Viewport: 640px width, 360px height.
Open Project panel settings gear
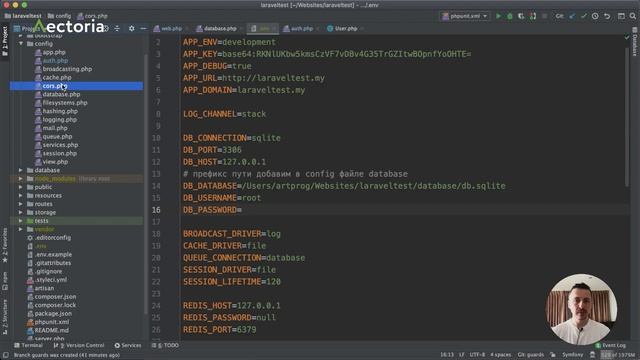[x=131, y=29]
